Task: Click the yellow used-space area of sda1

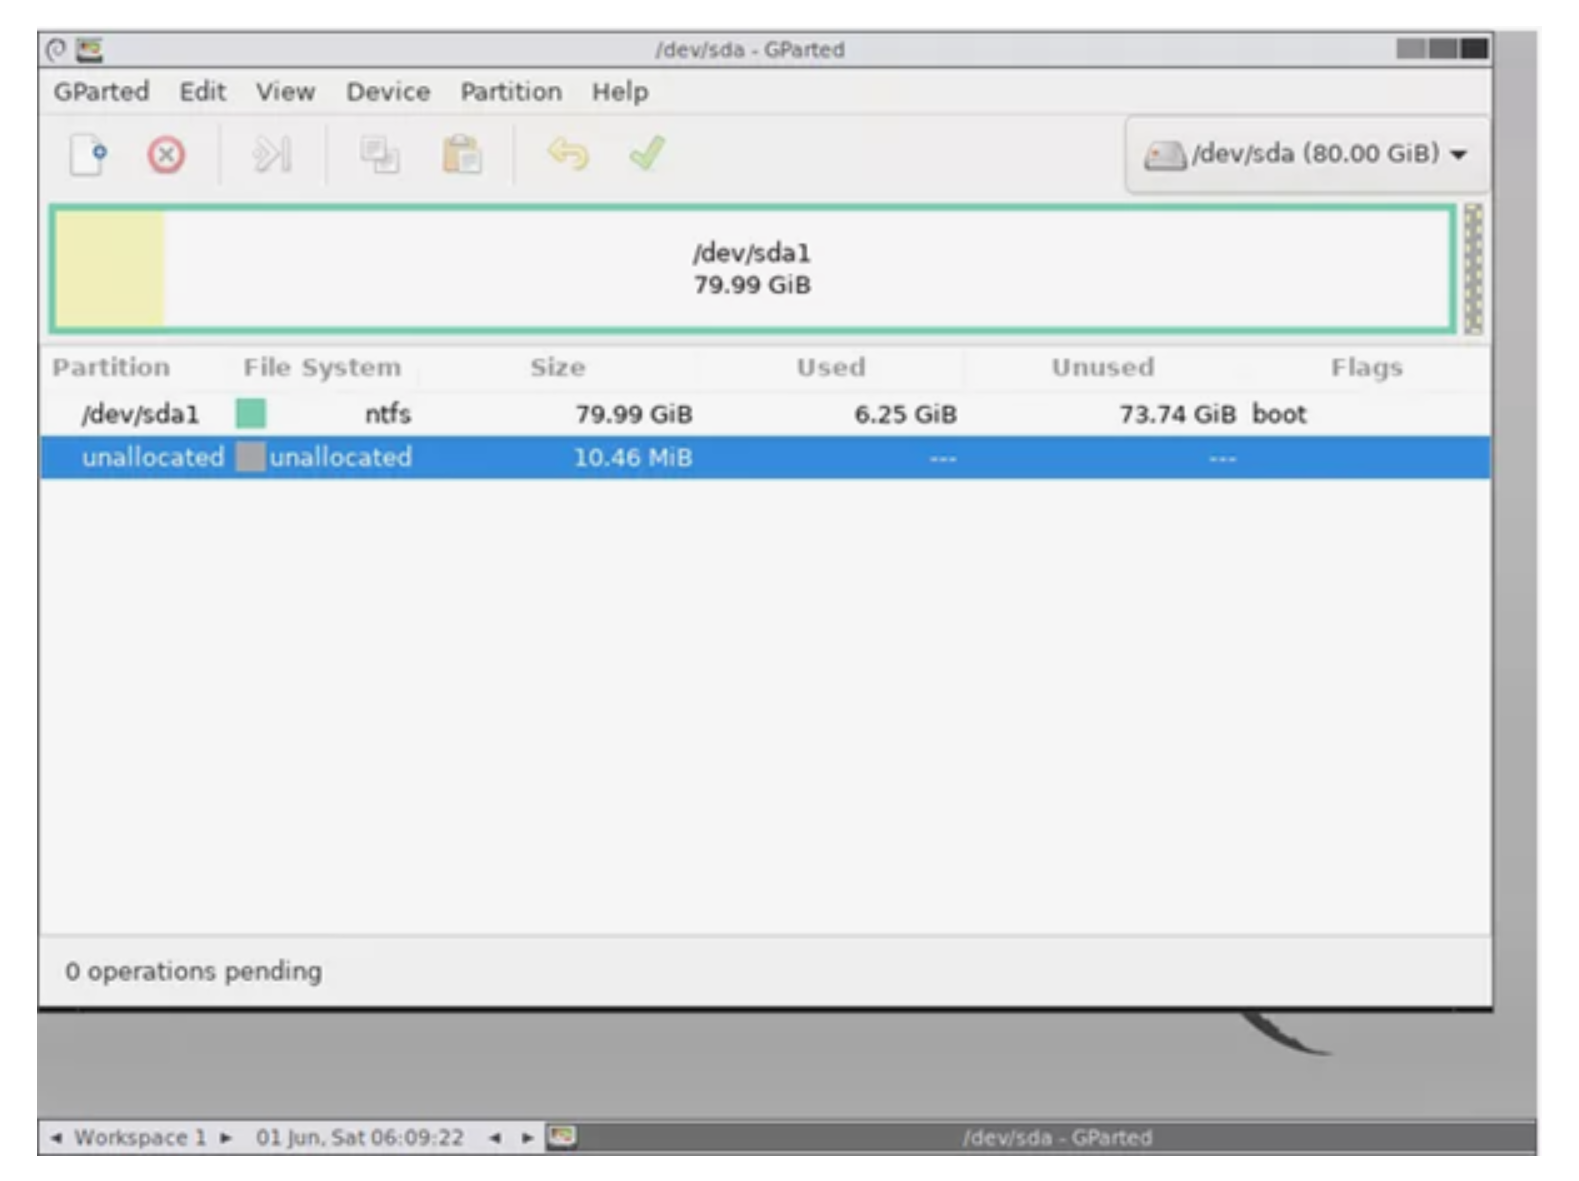Action: click(x=109, y=269)
